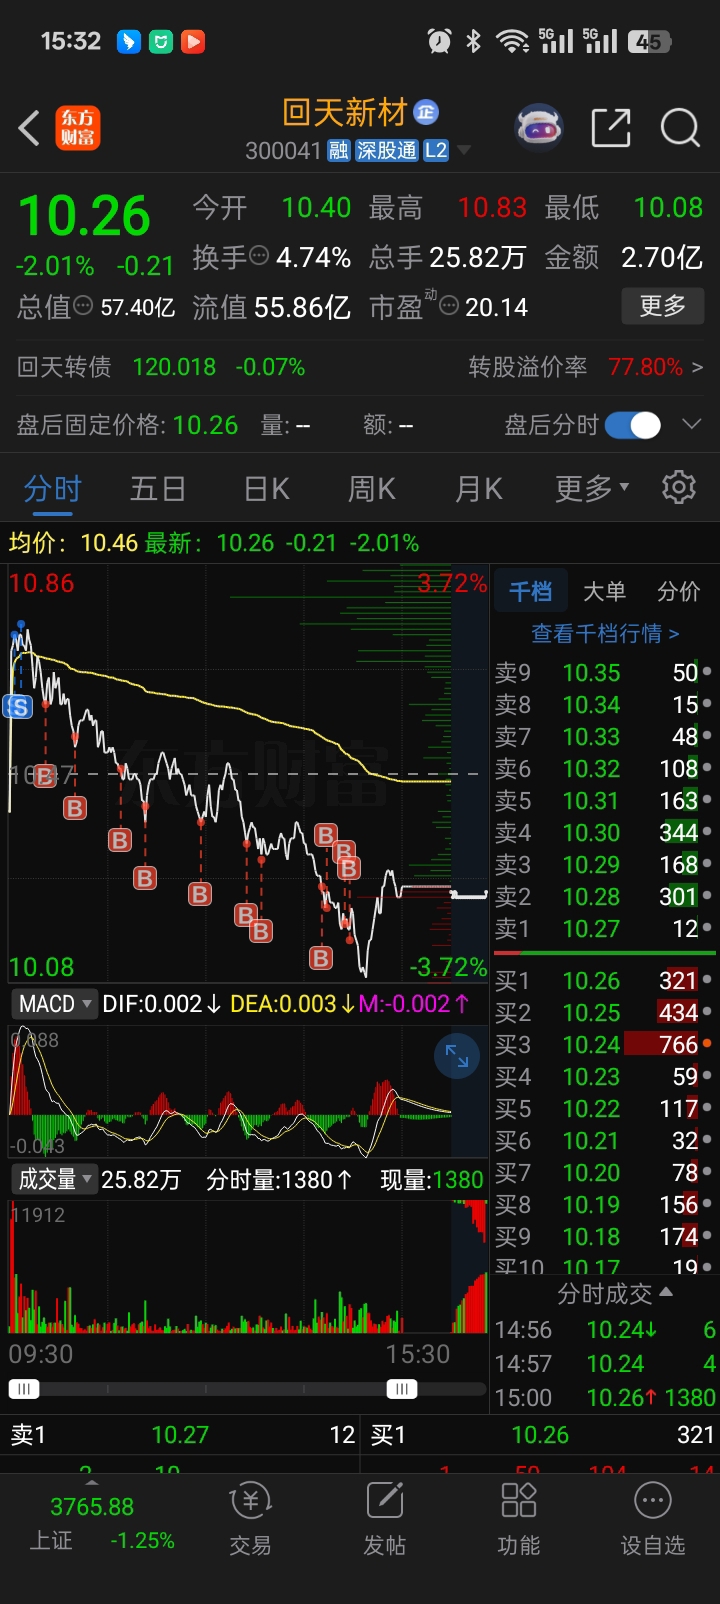Tap the 14:57 10.24 trade row
Viewport: 720px width, 1604px height.
point(605,1364)
